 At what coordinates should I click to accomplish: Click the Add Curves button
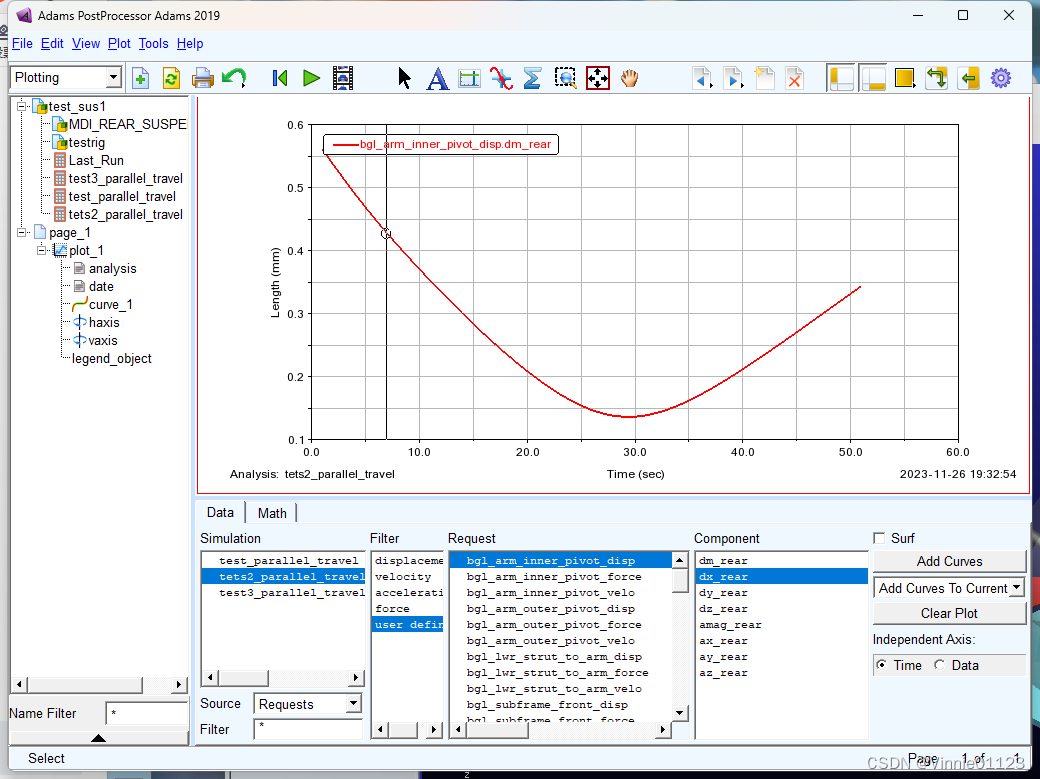(949, 562)
